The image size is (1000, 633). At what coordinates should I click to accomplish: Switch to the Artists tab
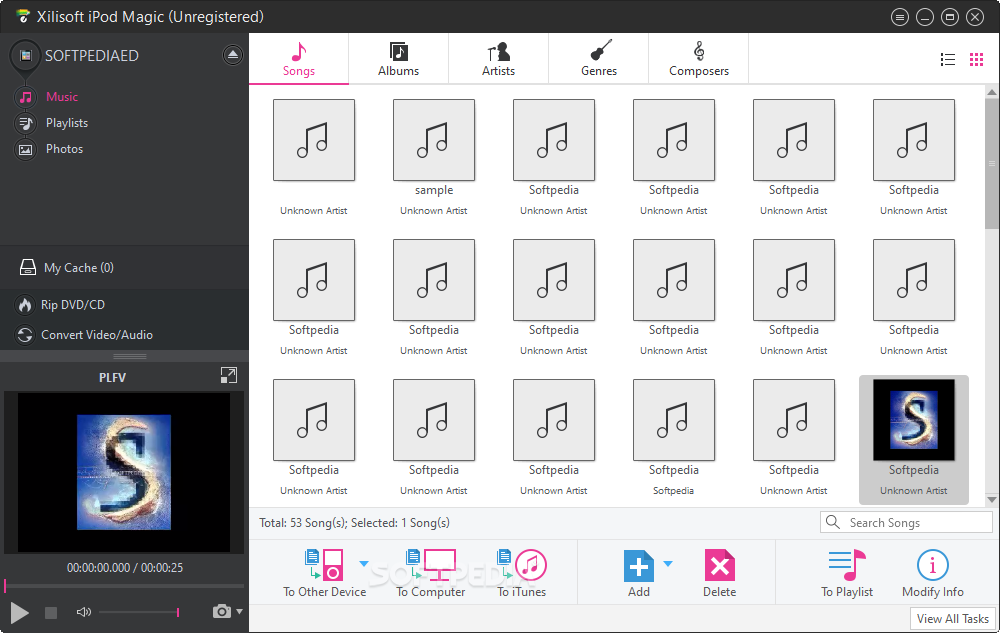tap(498, 59)
